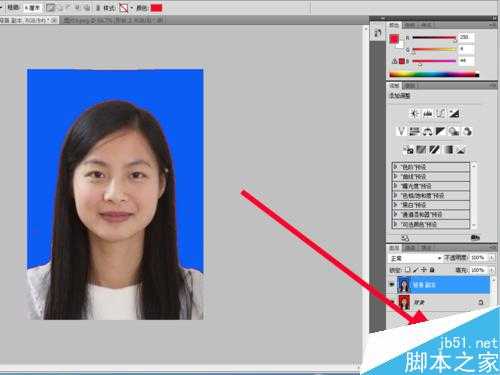The height and width of the screenshot is (375, 500).
Task: Open the style picker dropdown arrow in options bar
Action: tap(132, 8)
